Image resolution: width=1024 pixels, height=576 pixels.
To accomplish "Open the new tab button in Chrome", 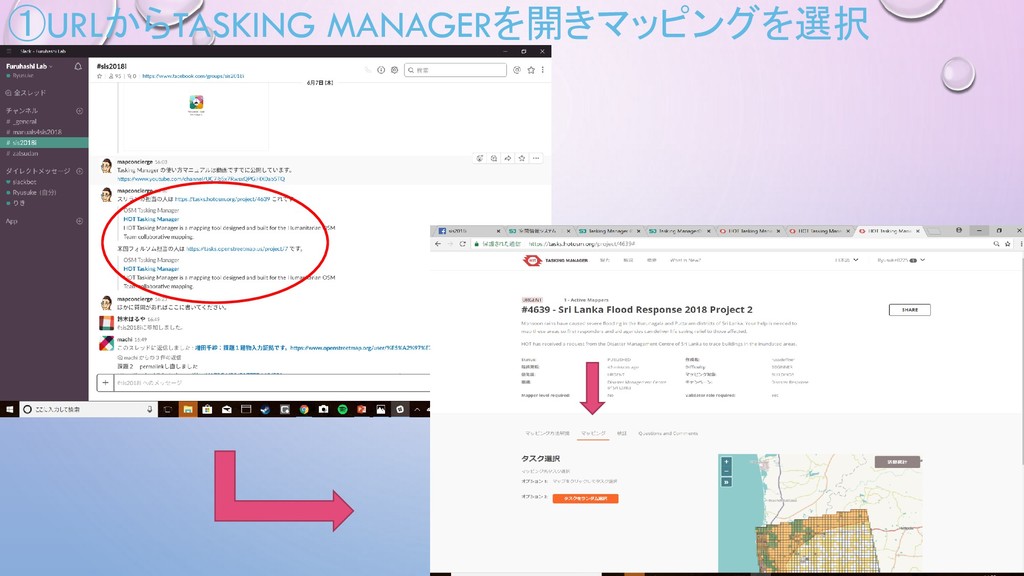I will [935, 231].
